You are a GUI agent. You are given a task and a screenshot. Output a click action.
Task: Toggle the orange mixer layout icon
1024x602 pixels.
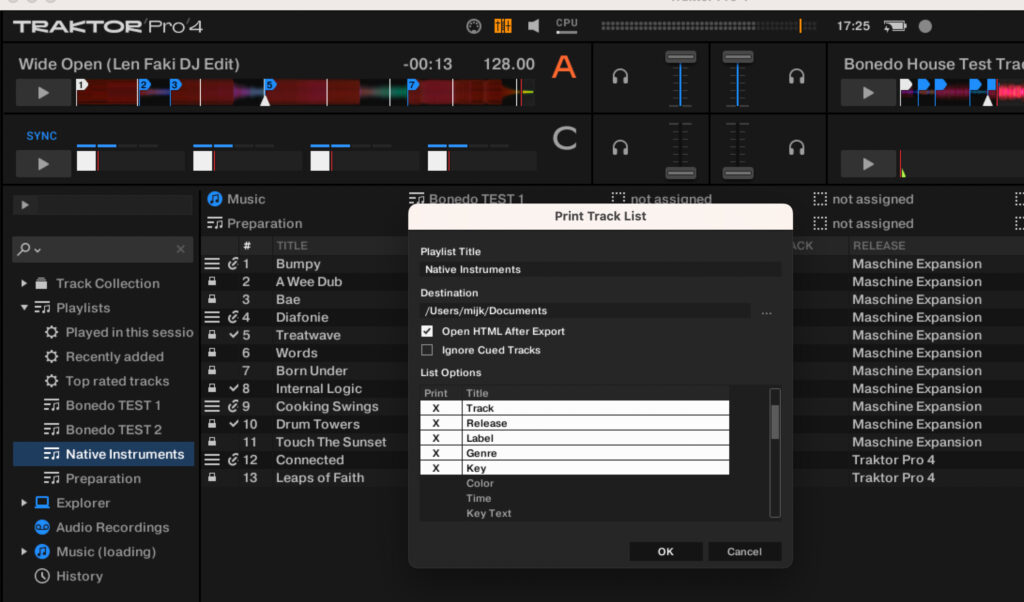point(503,26)
